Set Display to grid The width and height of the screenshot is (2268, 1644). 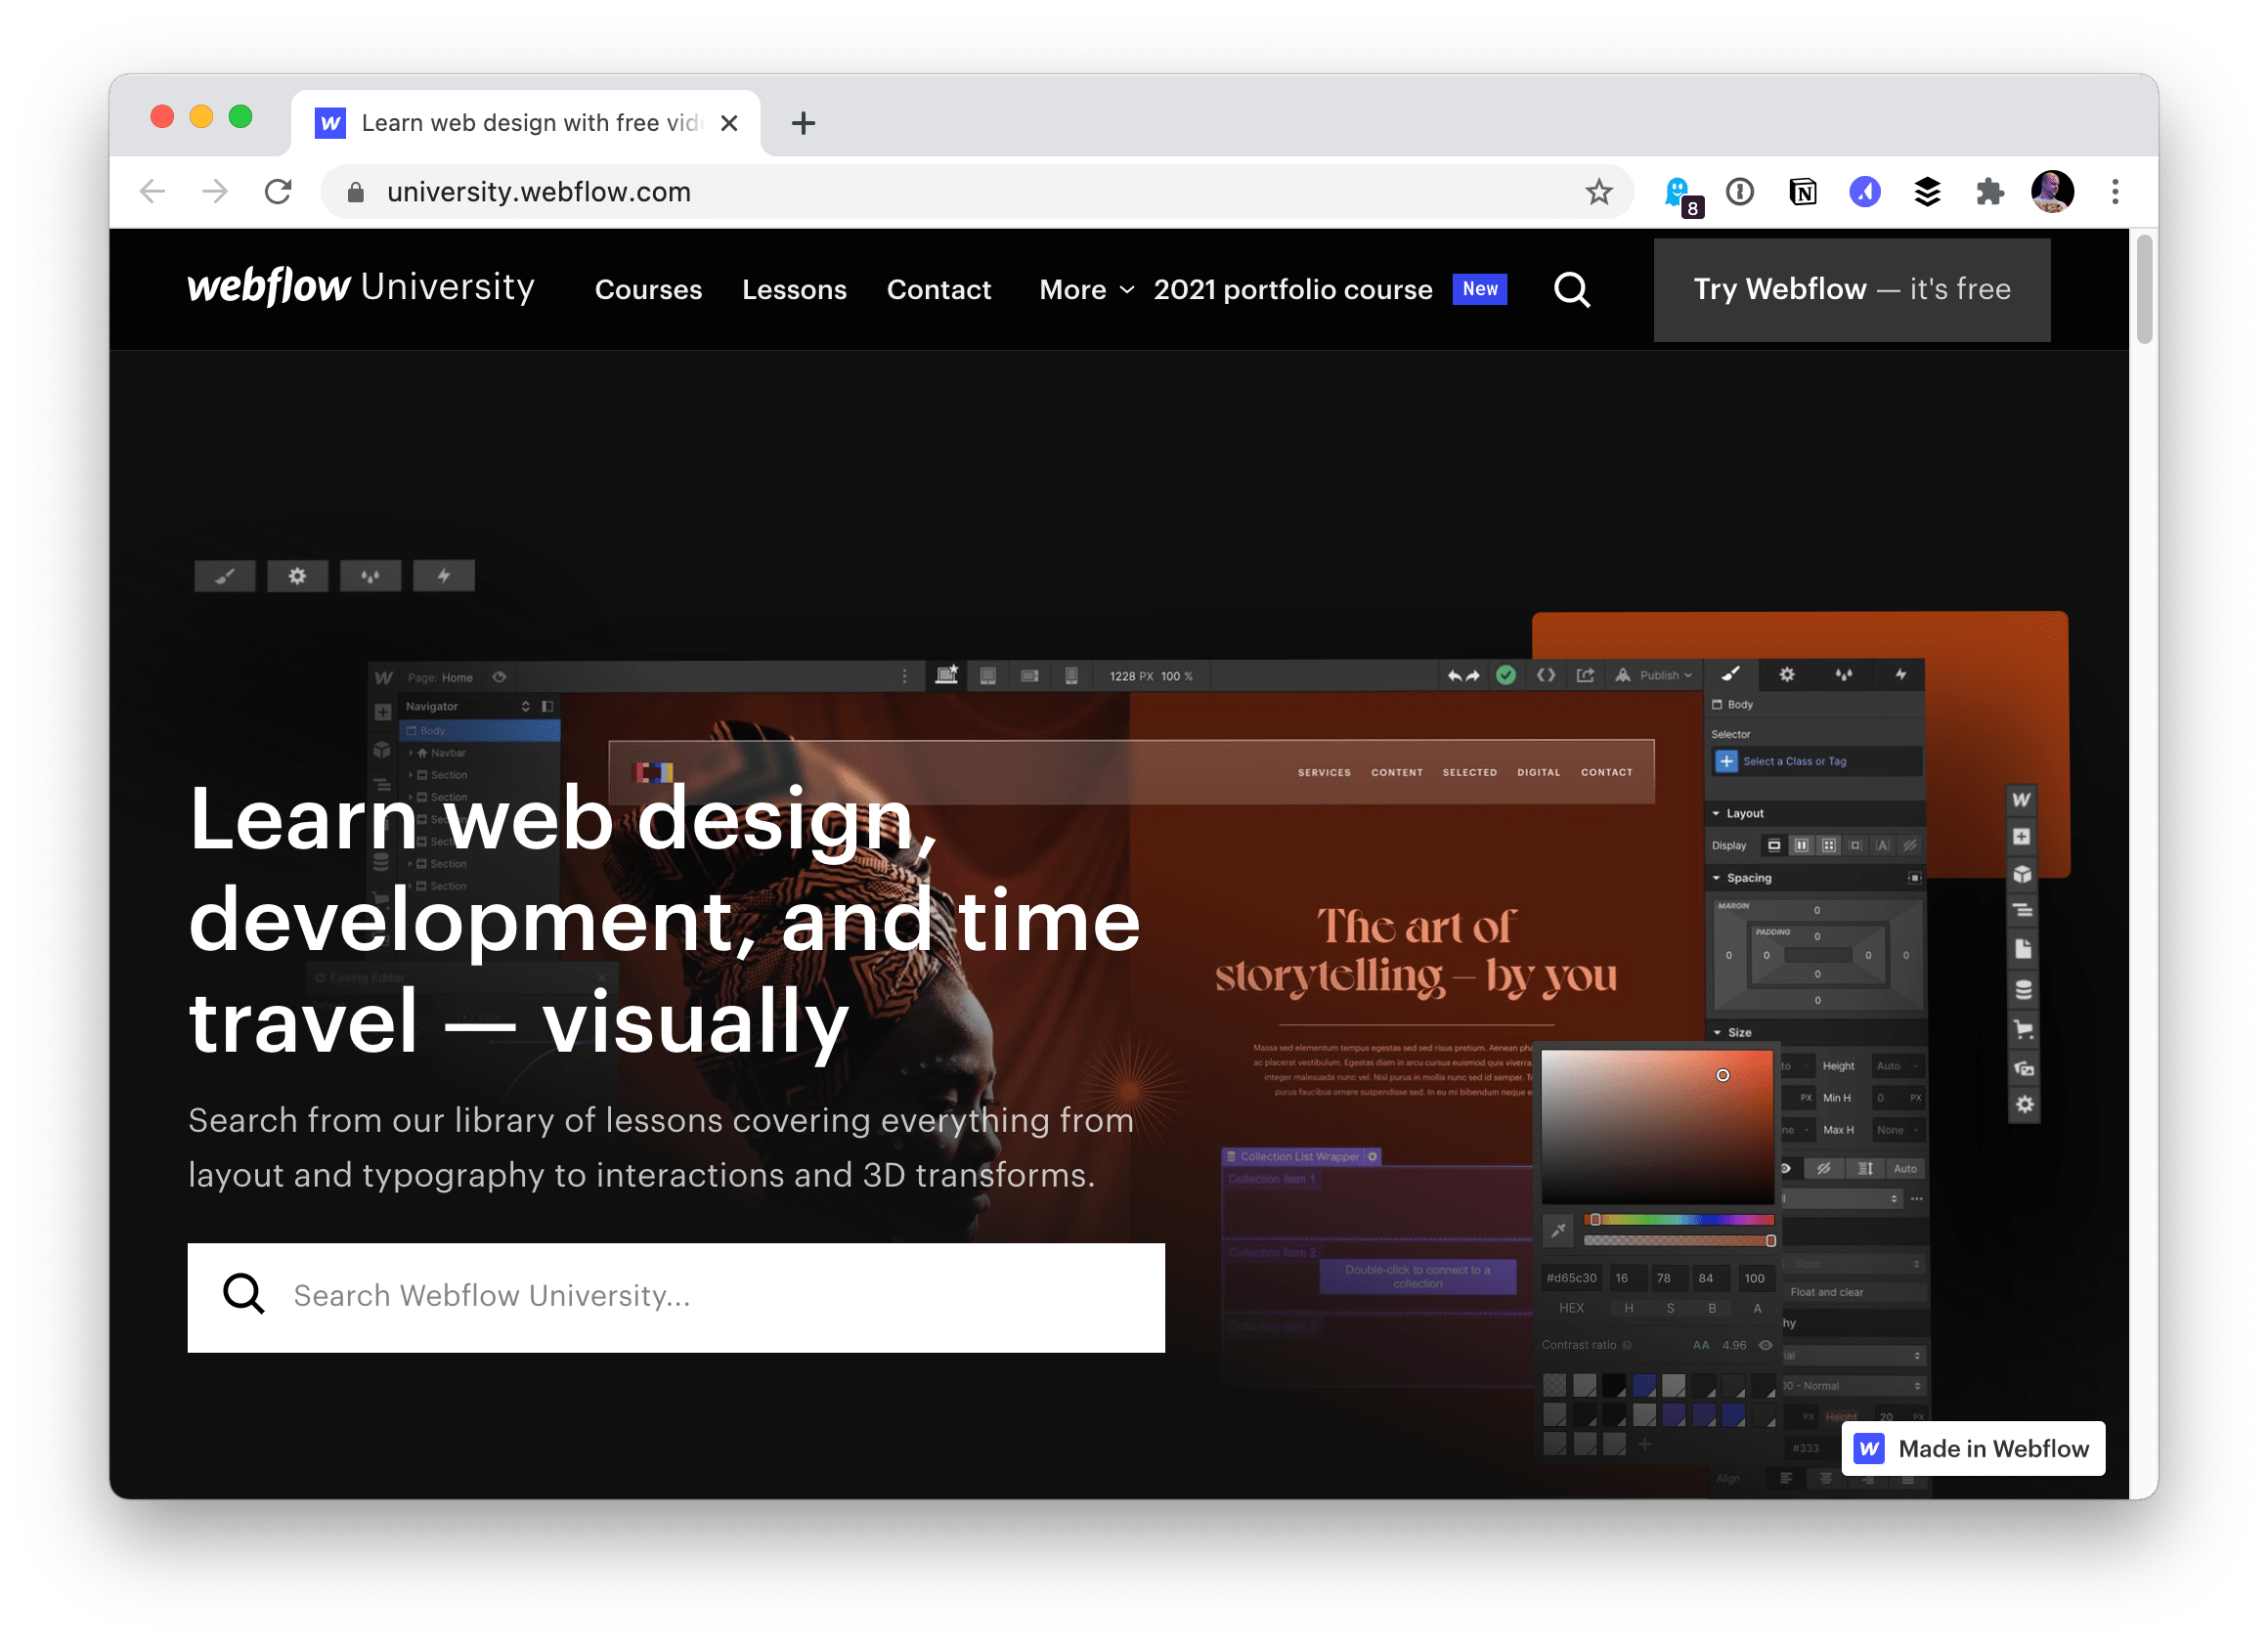click(x=1828, y=846)
